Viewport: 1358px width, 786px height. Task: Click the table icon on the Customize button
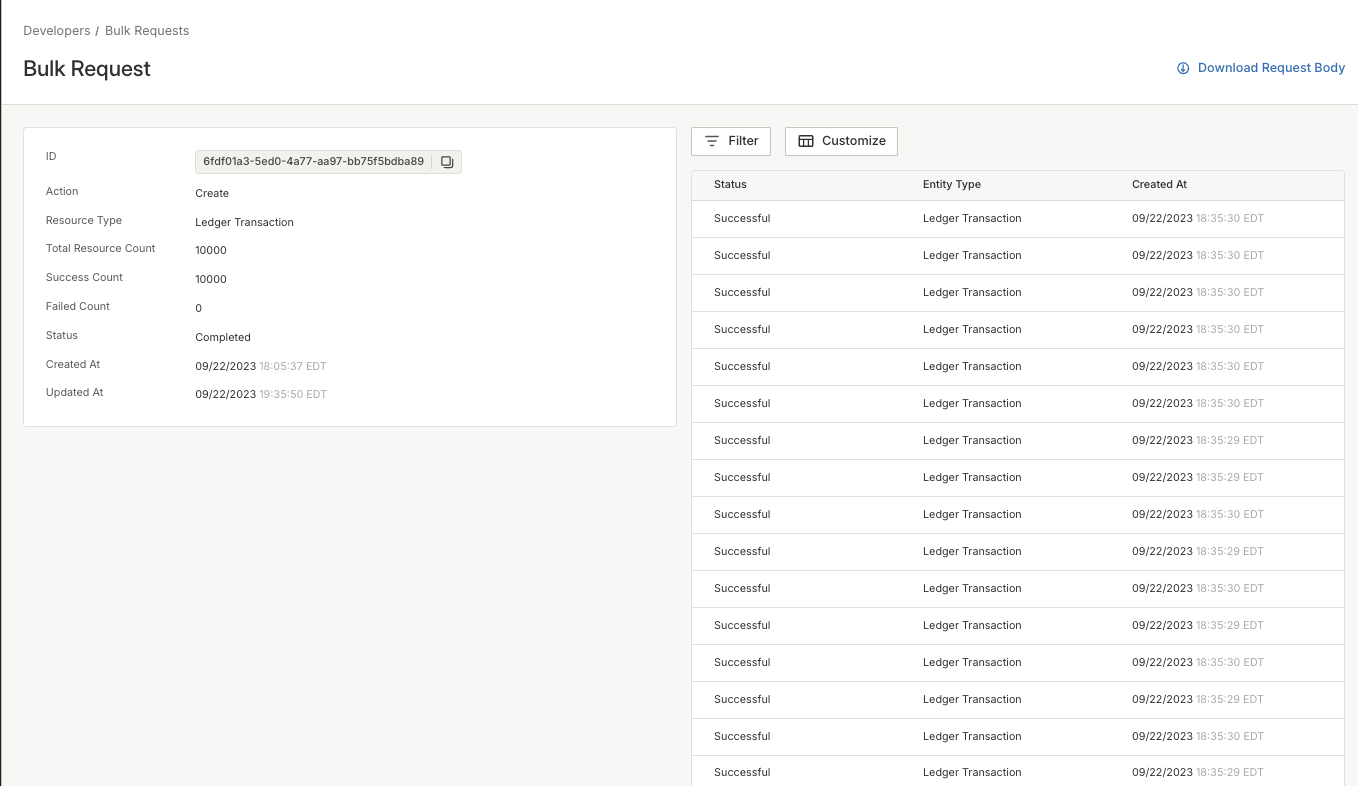(807, 141)
